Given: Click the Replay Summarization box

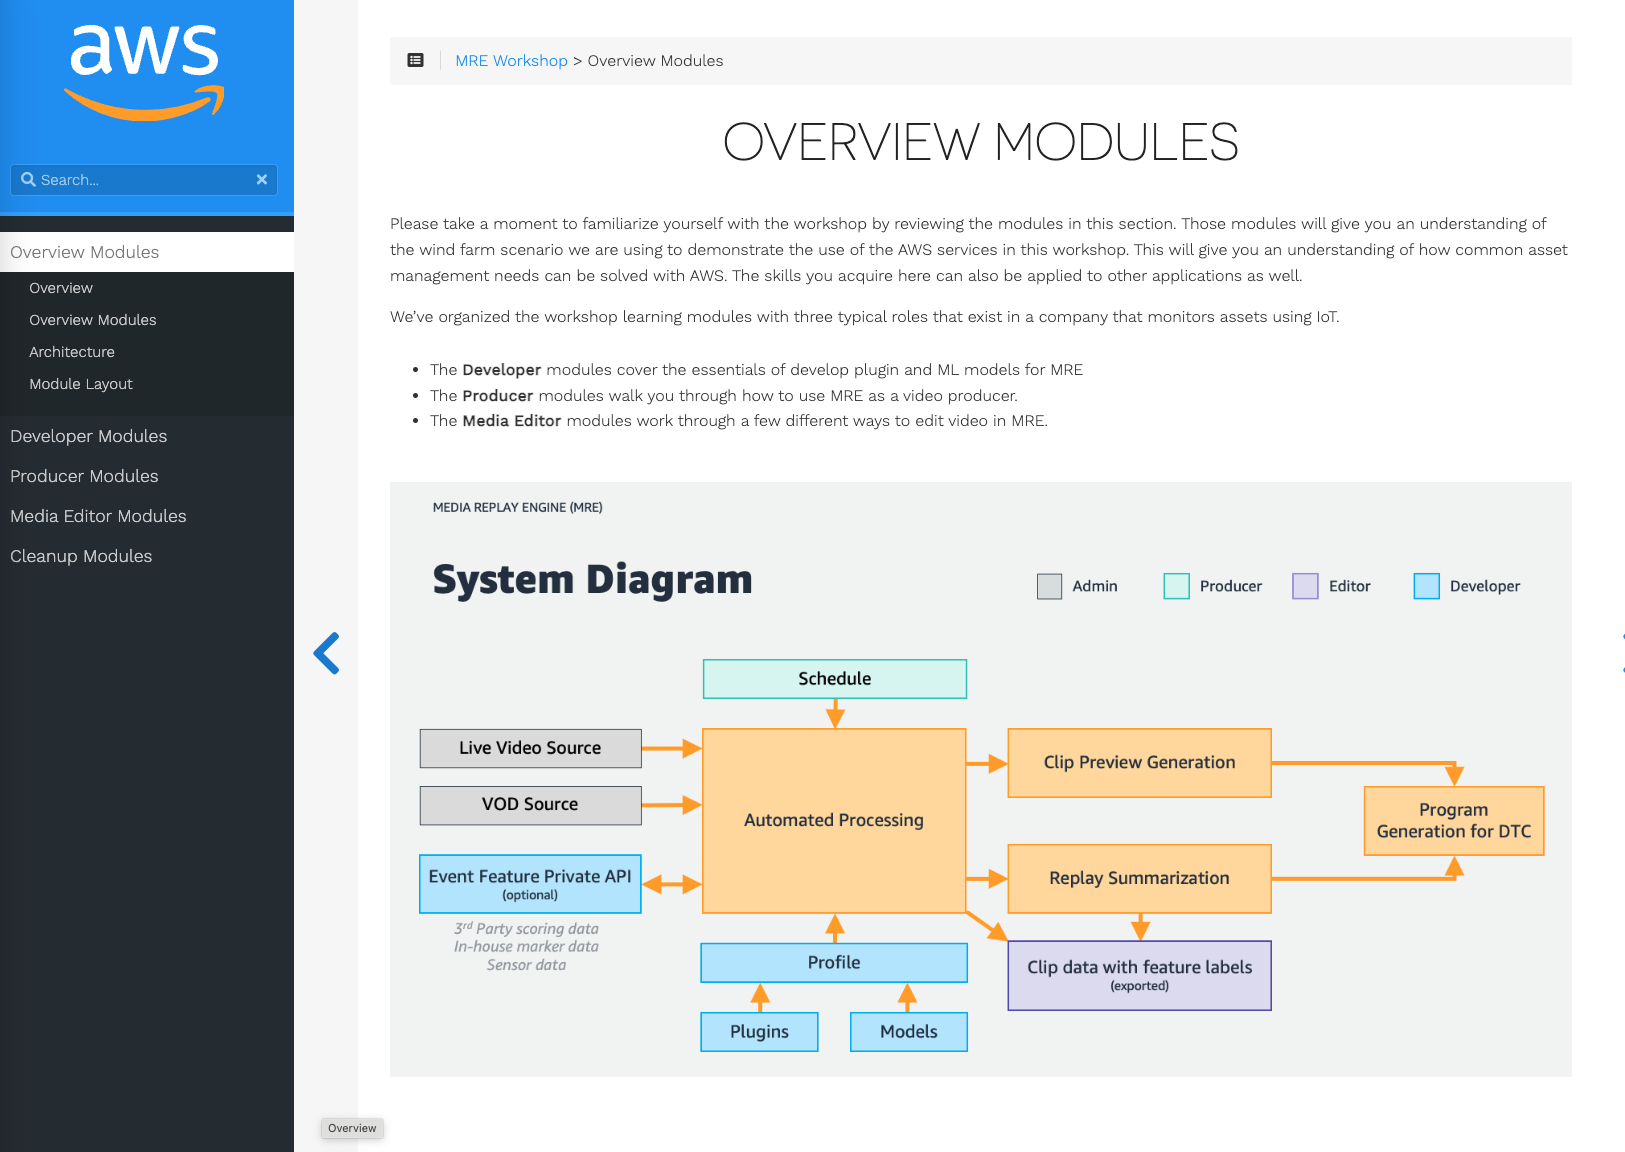Looking at the screenshot, I should click(x=1139, y=879).
